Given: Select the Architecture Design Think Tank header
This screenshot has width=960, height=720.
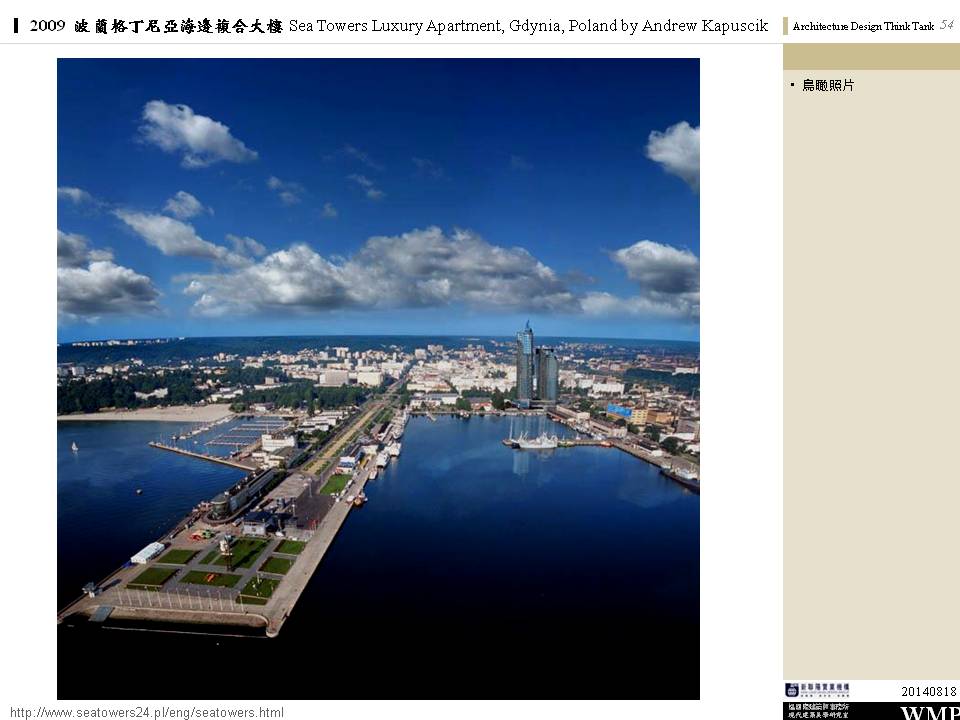Looking at the screenshot, I should [862, 26].
